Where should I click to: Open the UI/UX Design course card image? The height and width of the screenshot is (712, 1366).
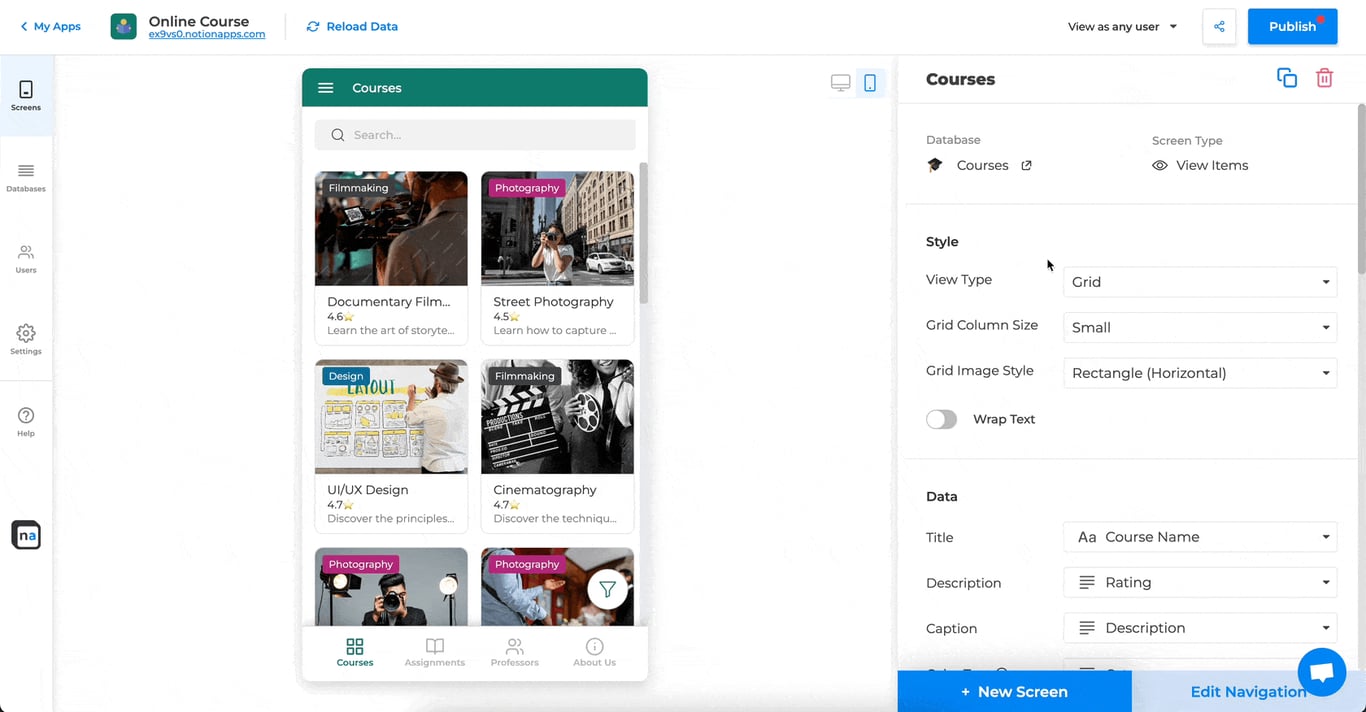pos(391,417)
